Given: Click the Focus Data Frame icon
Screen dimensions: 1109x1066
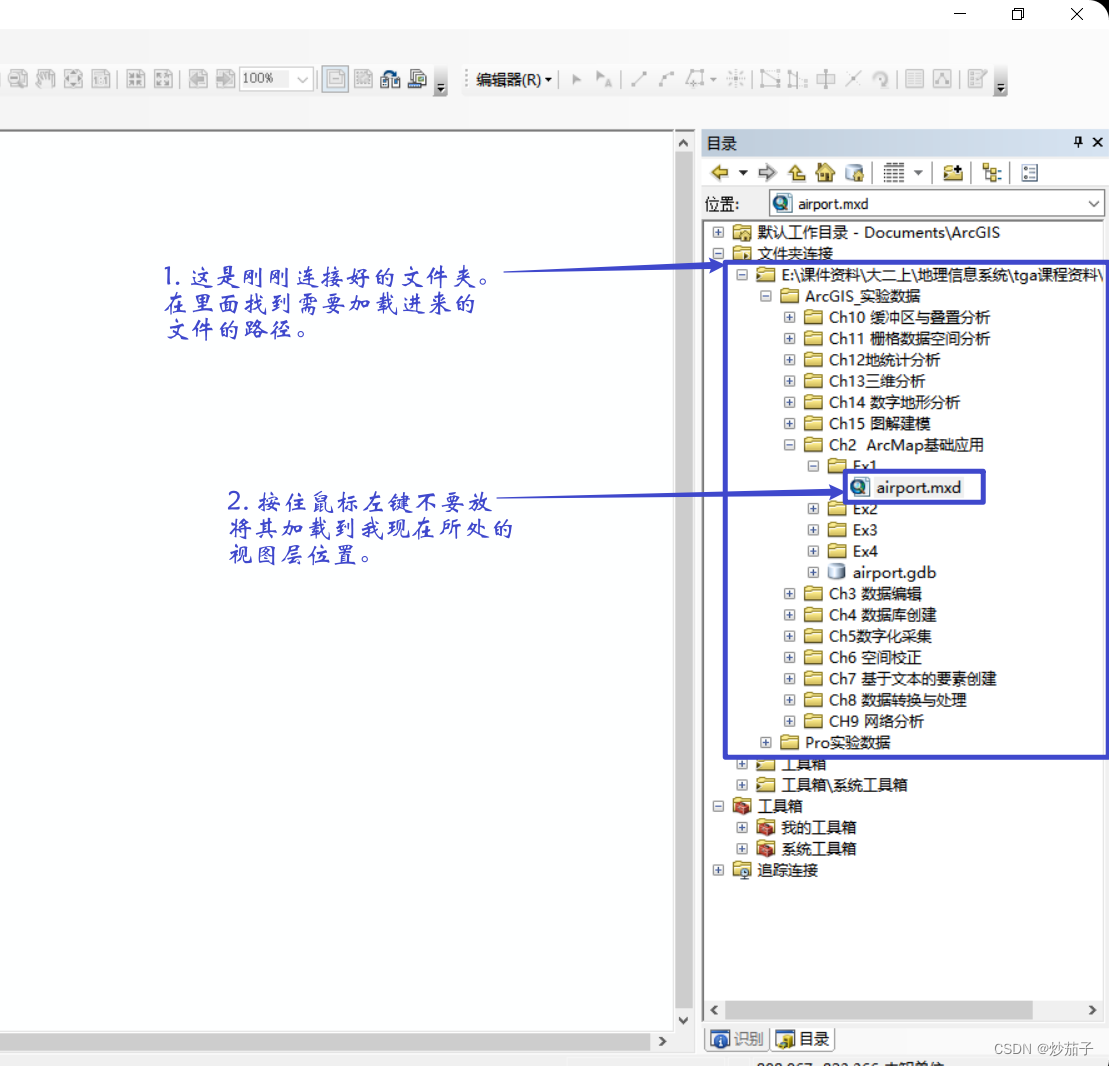Looking at the screenshot, I should point(364,79).
